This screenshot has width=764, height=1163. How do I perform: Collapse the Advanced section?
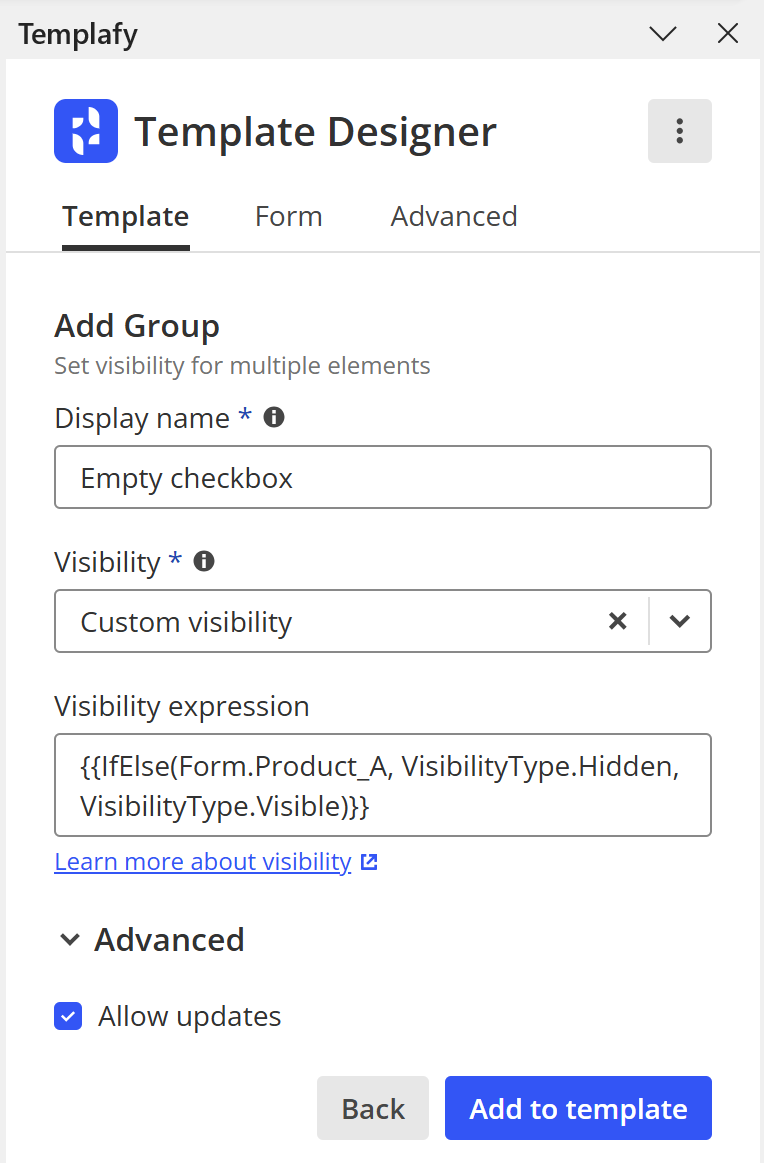[x=70, y=940]
